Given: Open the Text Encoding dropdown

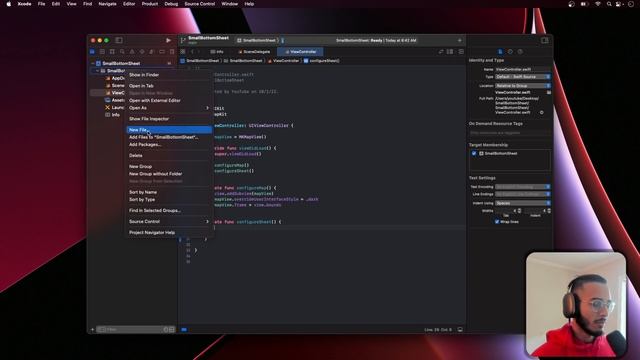Looking at the screenshot, I should pyautogui.click(x=523, y=187).
